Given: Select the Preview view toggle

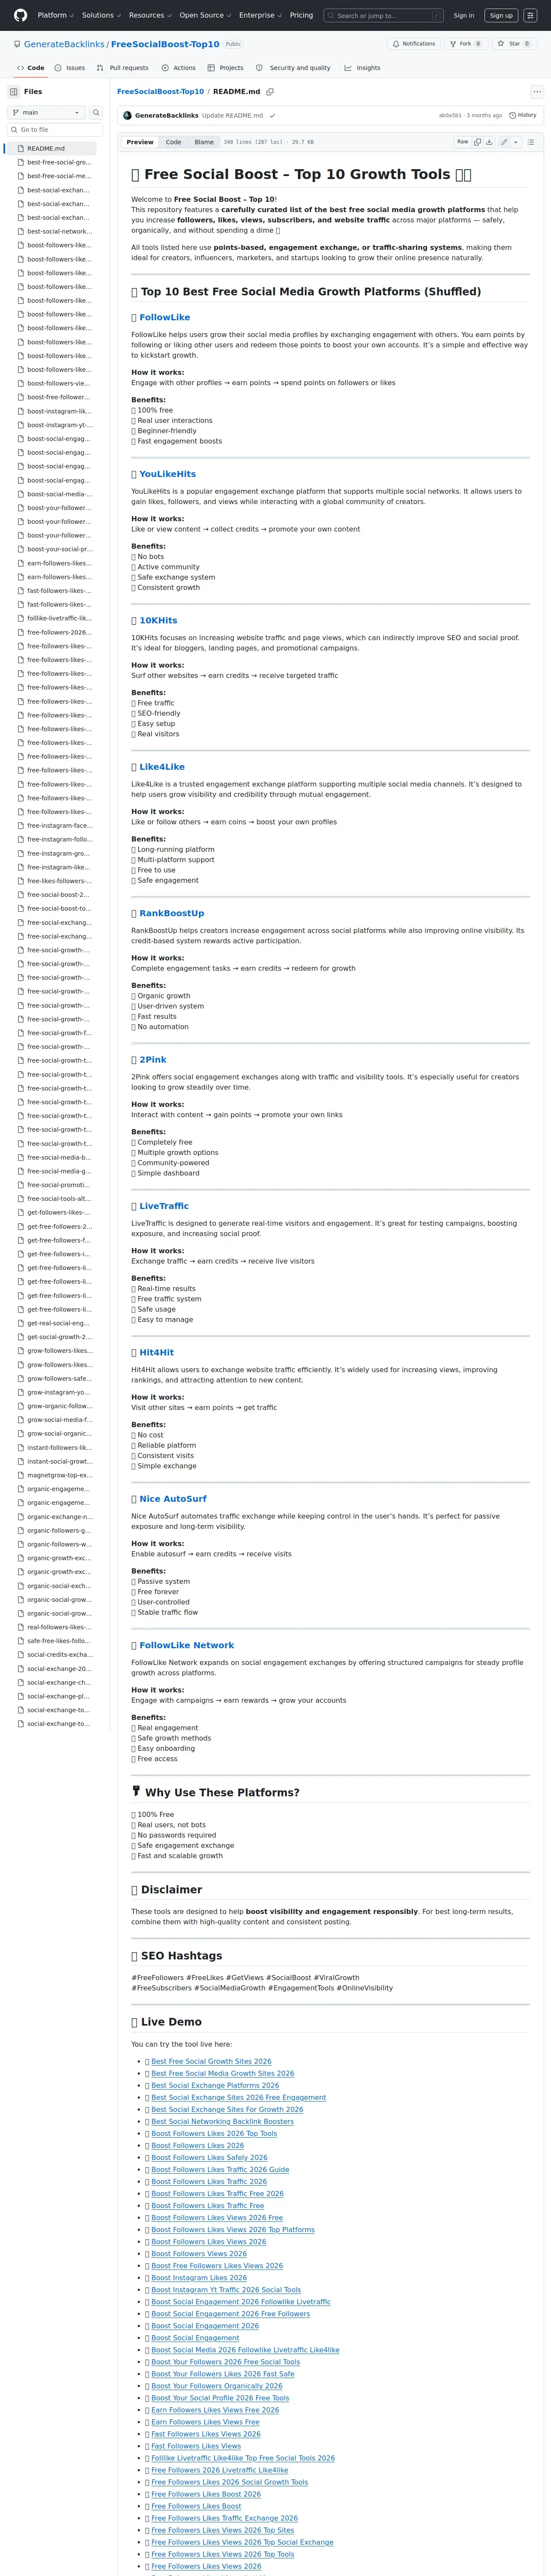Looking at the screenshot, I should (x=140, y=142).
